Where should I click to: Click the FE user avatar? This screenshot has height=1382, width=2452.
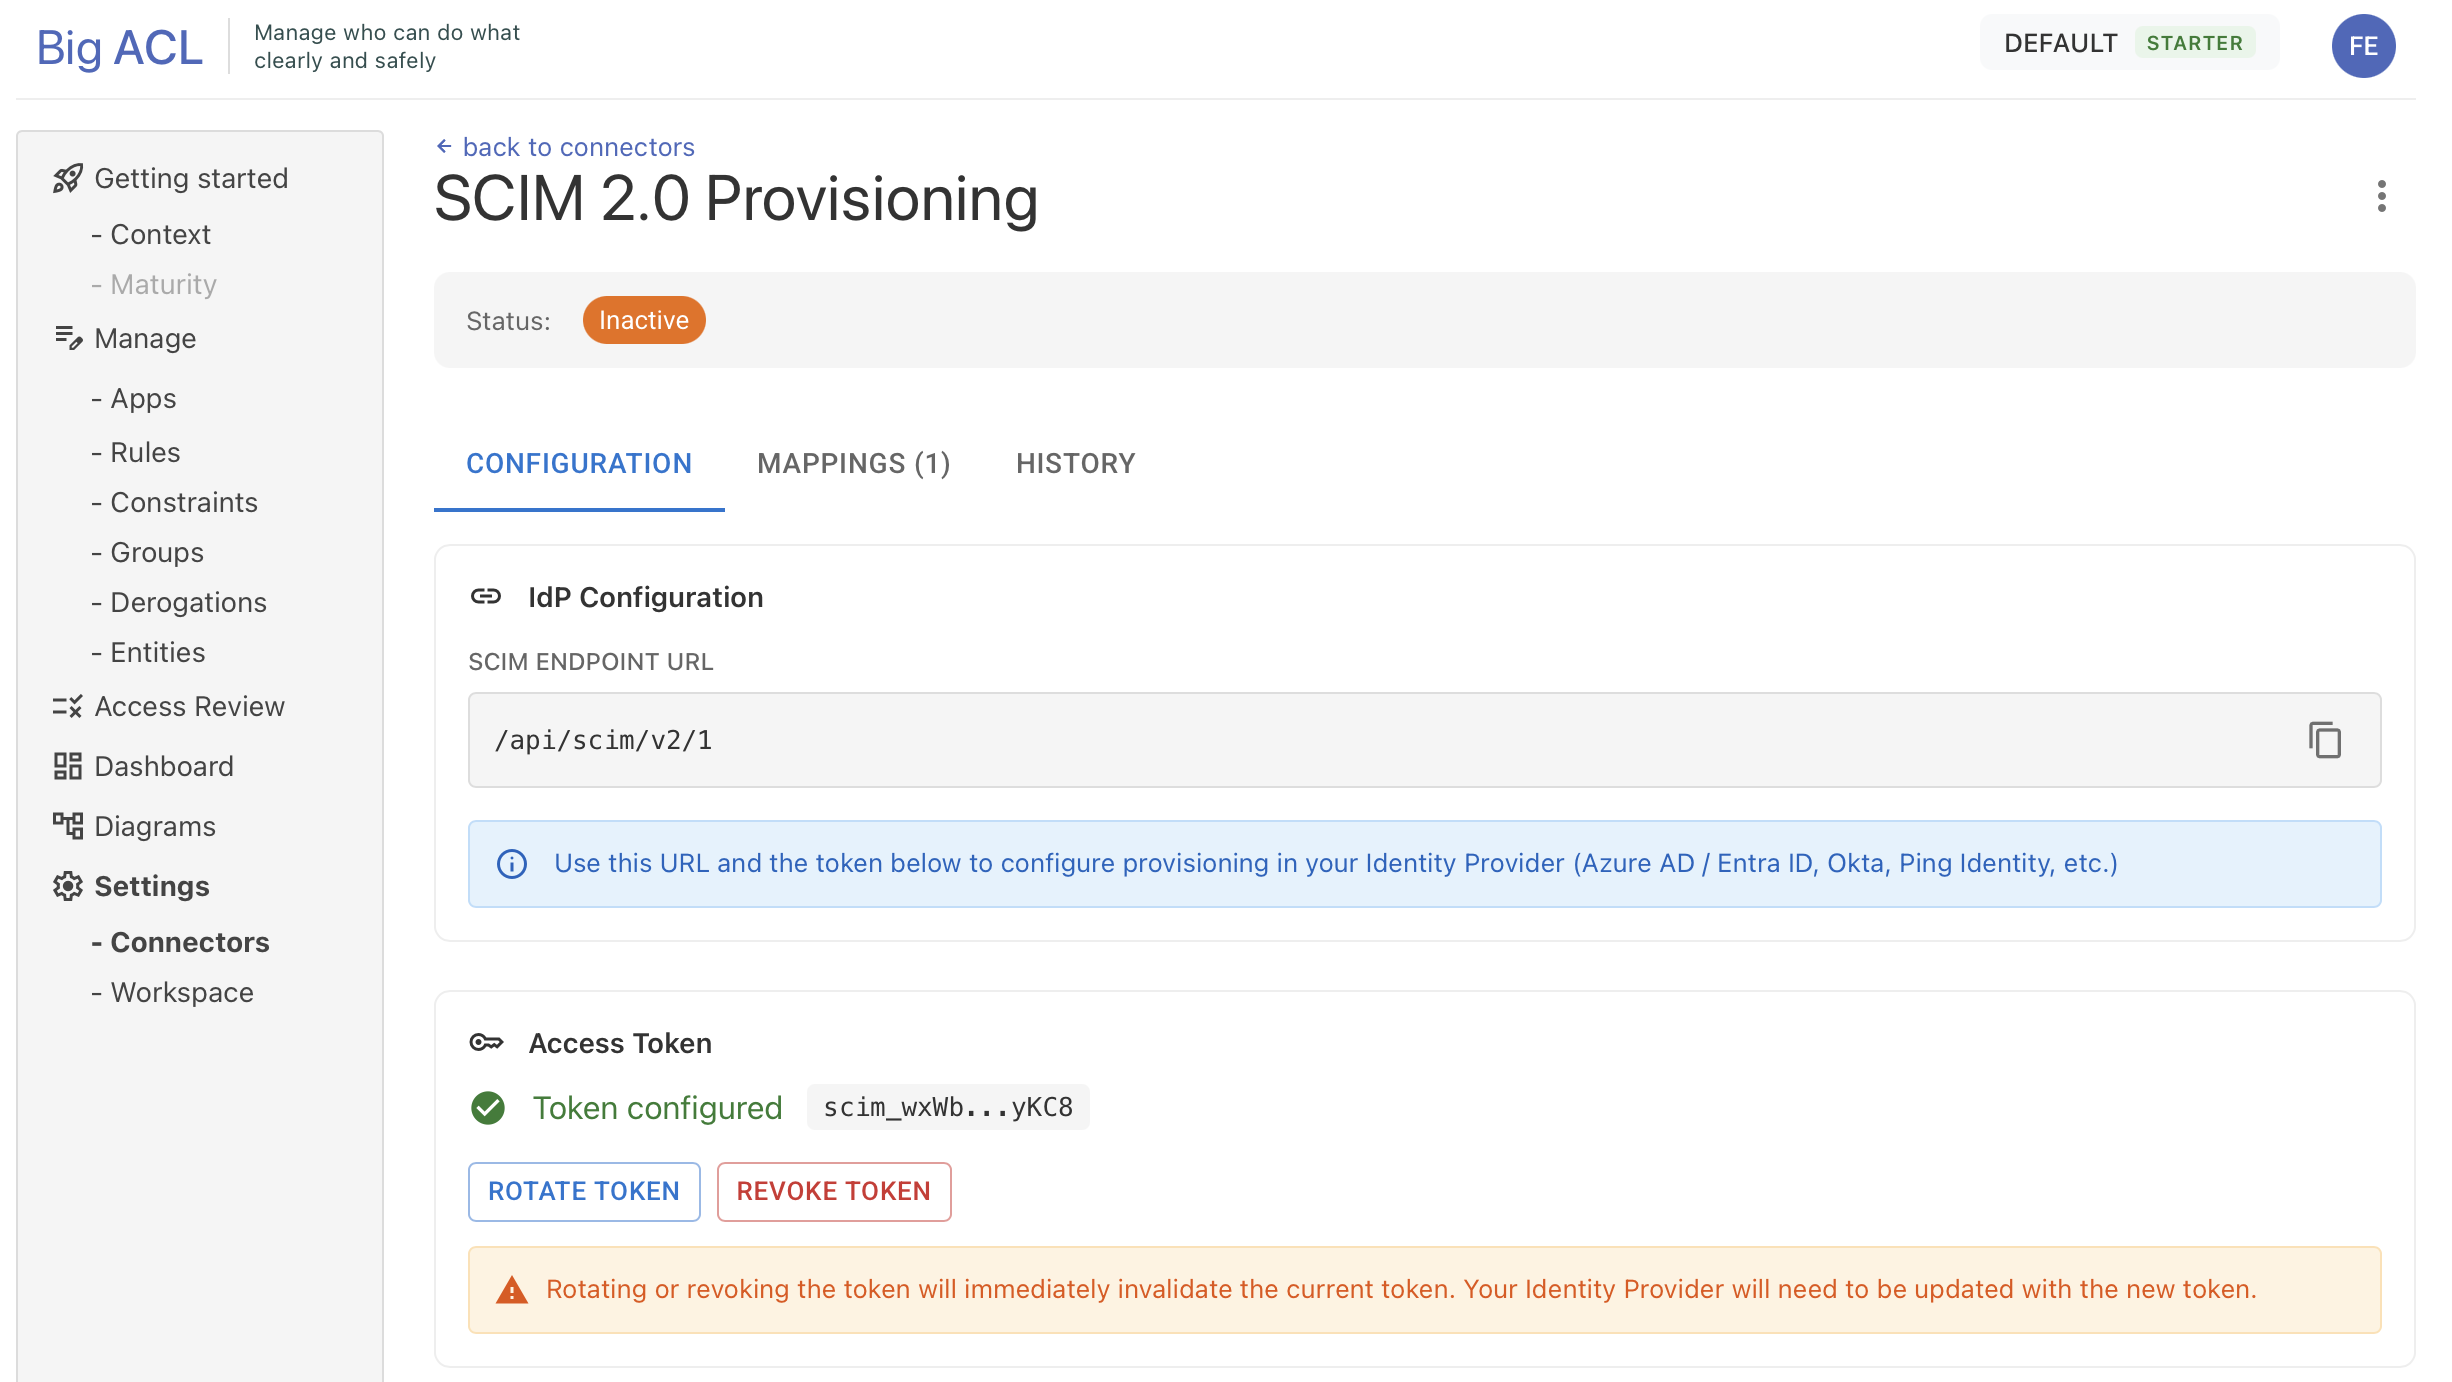(2363, 46)
